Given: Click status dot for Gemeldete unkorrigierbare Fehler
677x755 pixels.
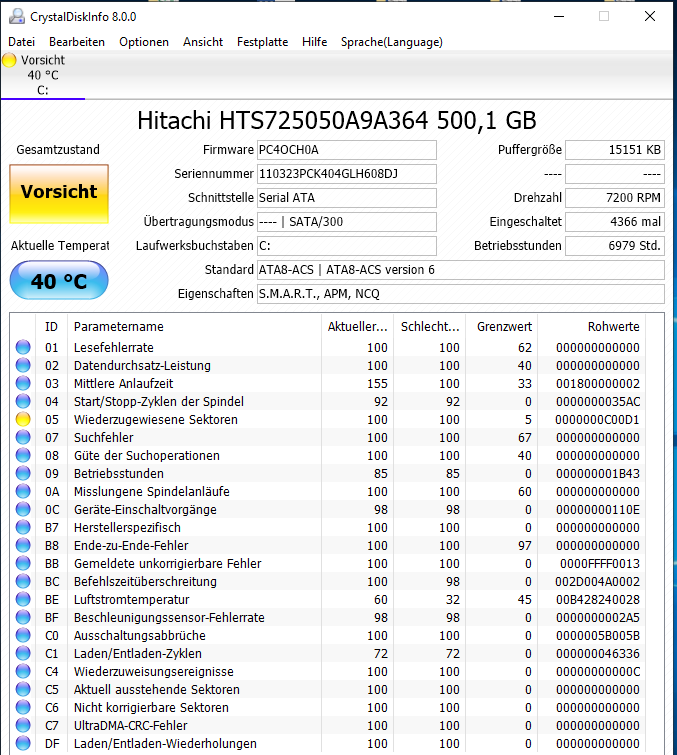Looking at the screenshot, I should click(x=23, y=563).
